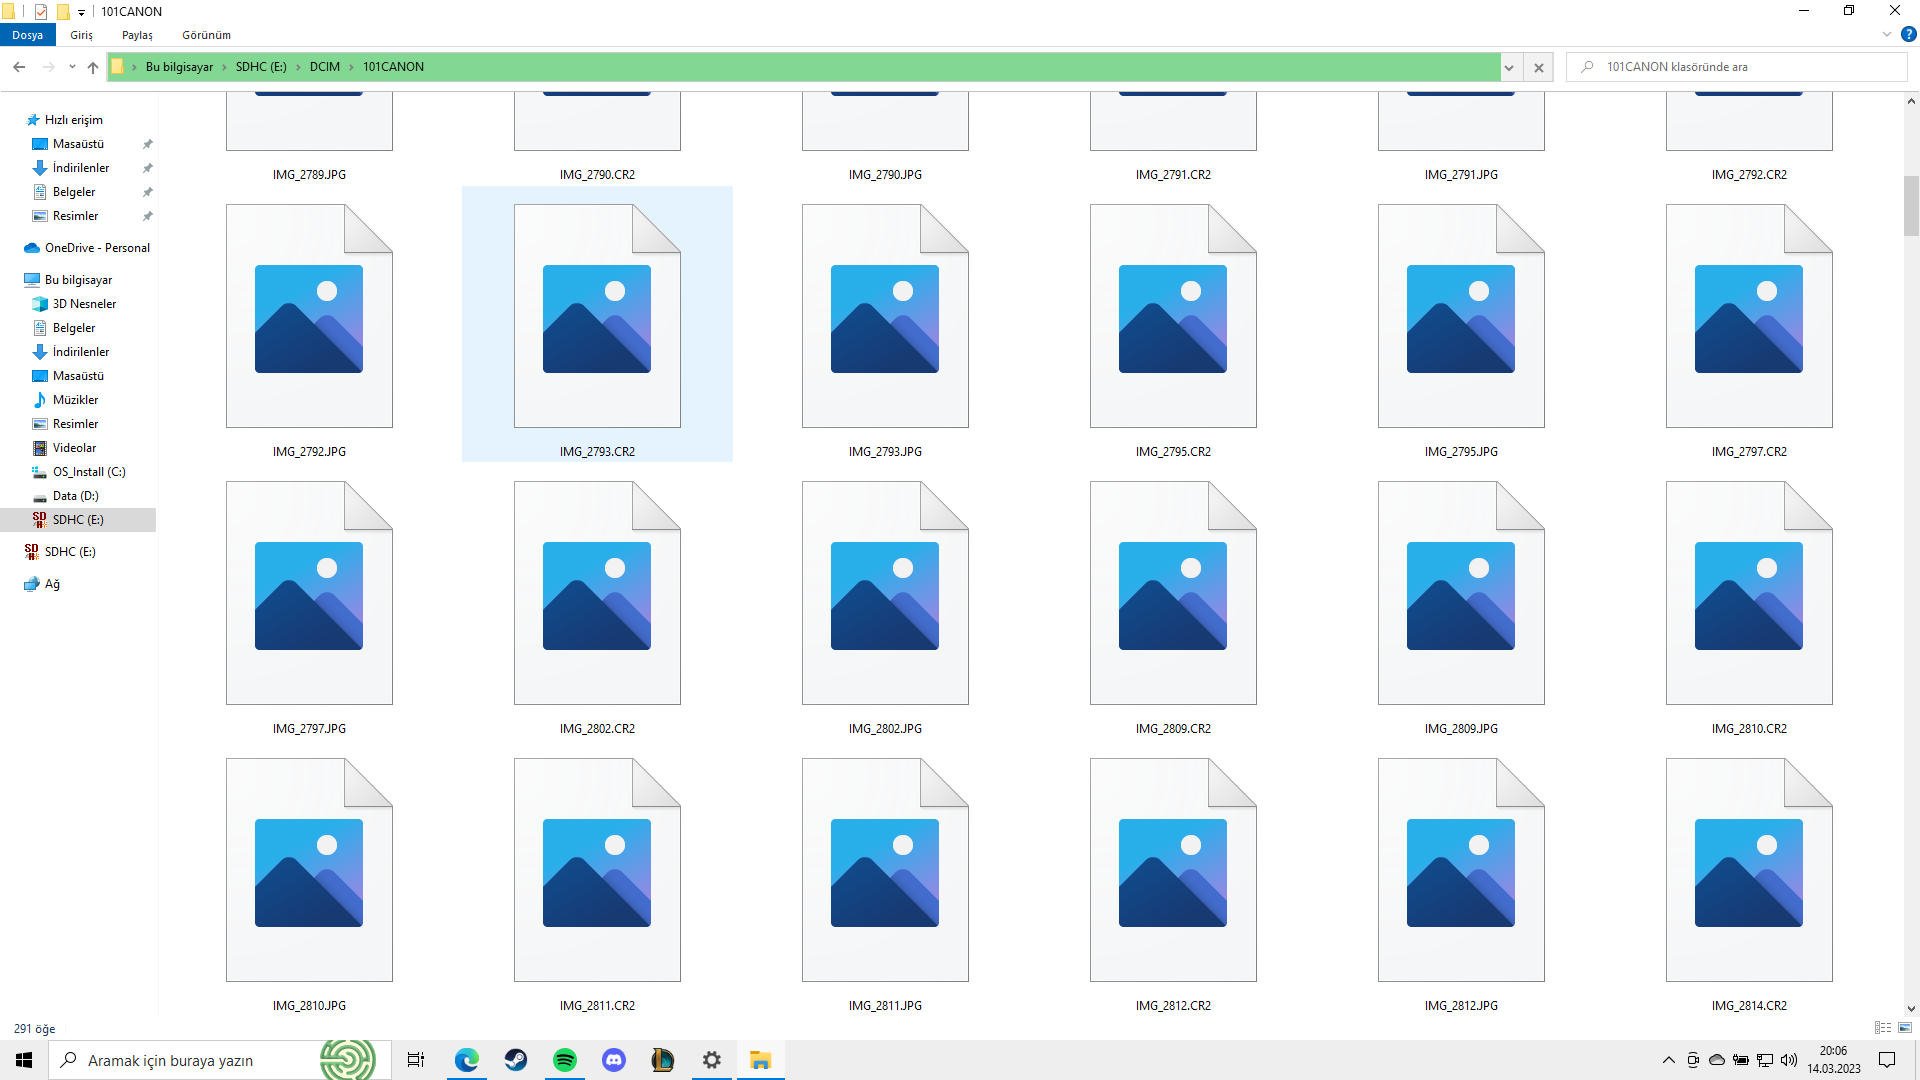The image size is (1920, 1080).
Task: Open Task View on taskbar
Action: pos(416,1060)
